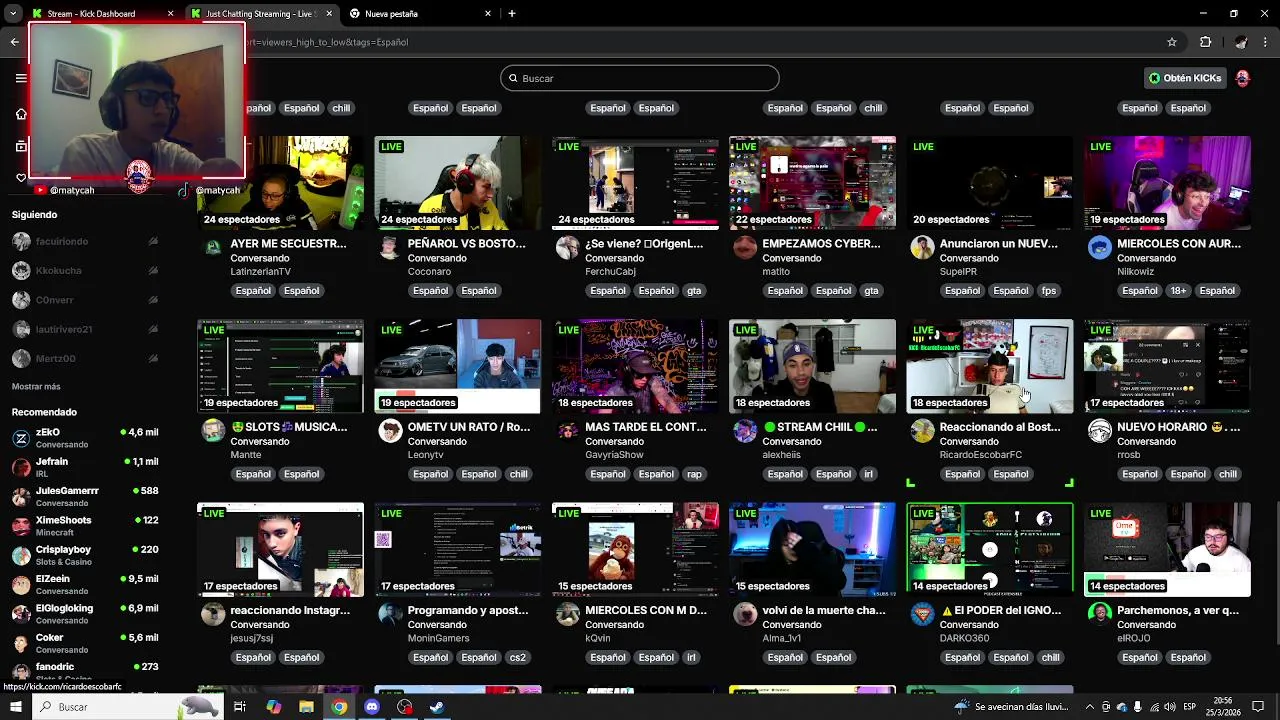The height and width of the screenshot is (720, 1280).
Task: Open the PEÑAROL VS BOSTO... stream thumbnail
Action: pyautogui.click(x=458, y=183)
